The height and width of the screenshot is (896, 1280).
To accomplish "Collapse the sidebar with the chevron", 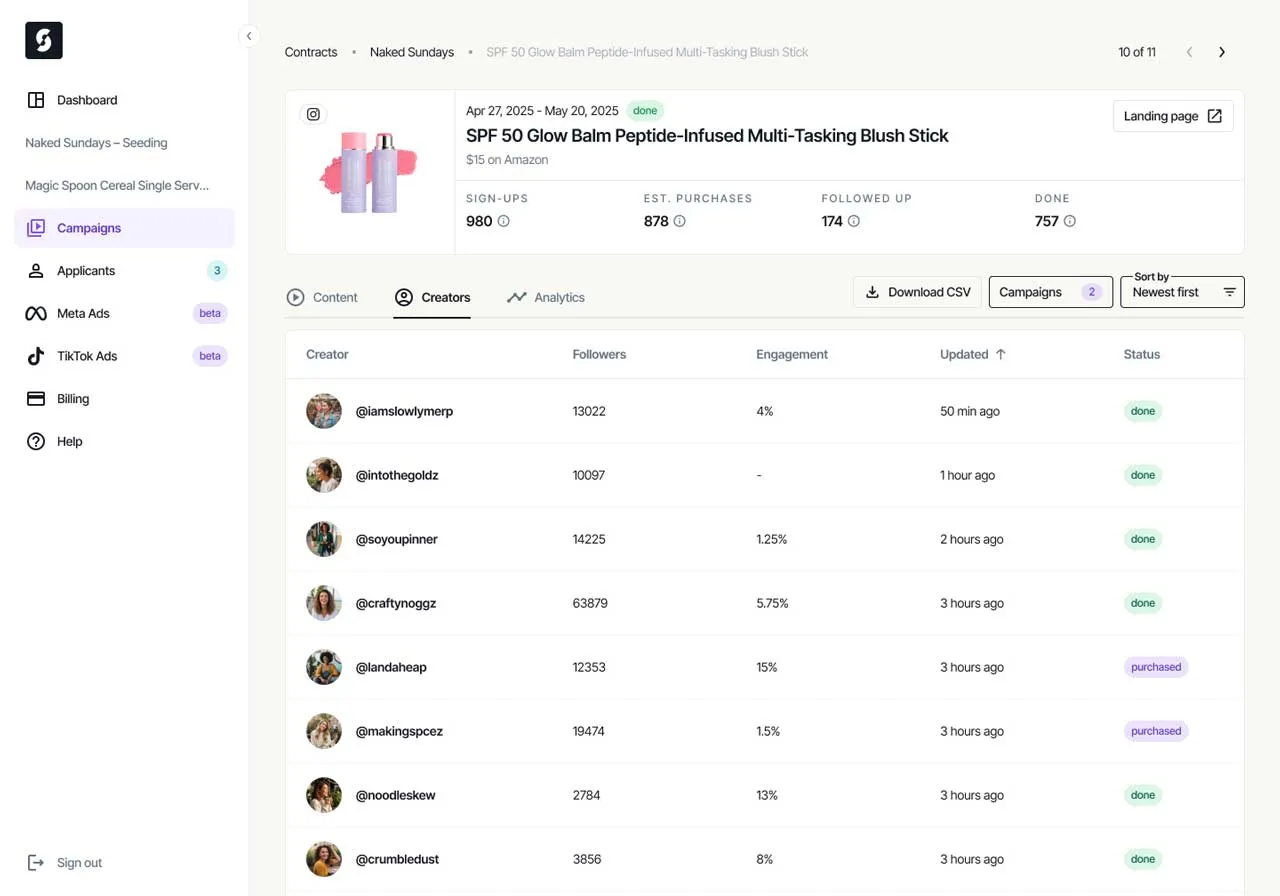I will (x=249, y=35).
